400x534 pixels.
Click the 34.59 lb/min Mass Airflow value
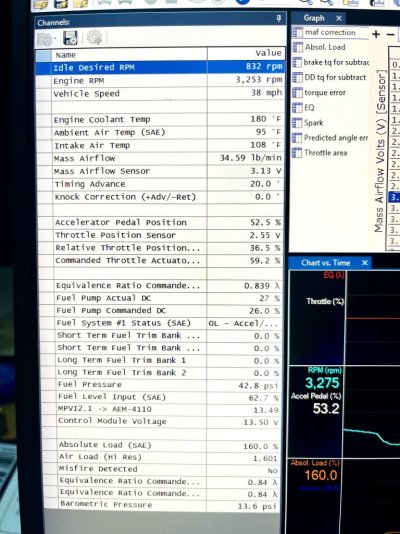[x=251, y=158]
